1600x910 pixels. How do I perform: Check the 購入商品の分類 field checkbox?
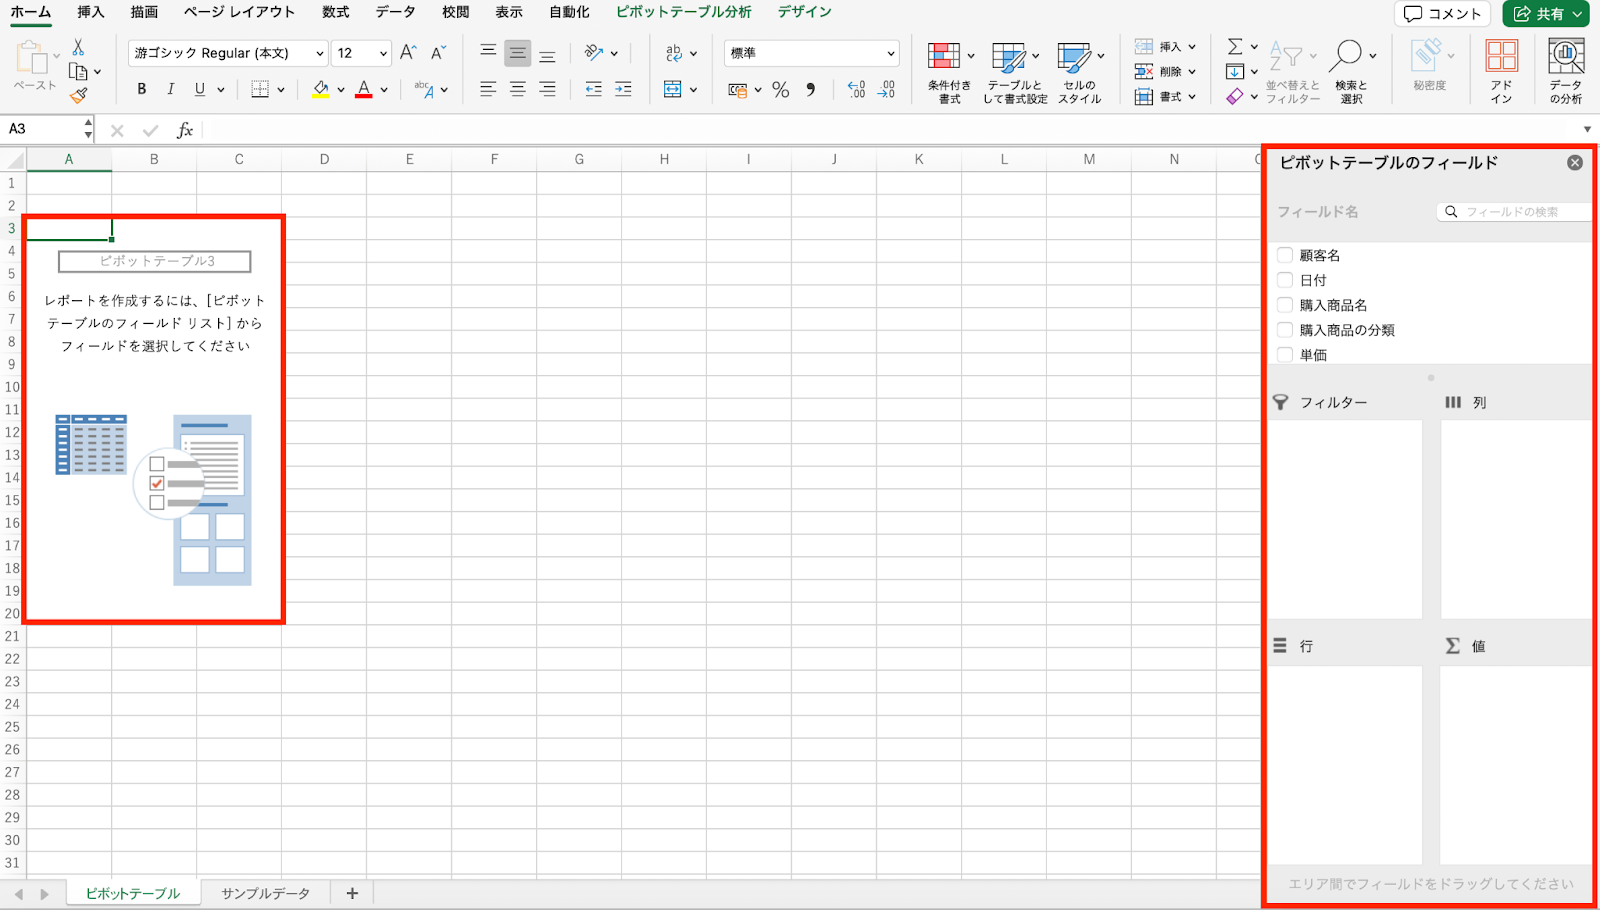coord(1285,330)
